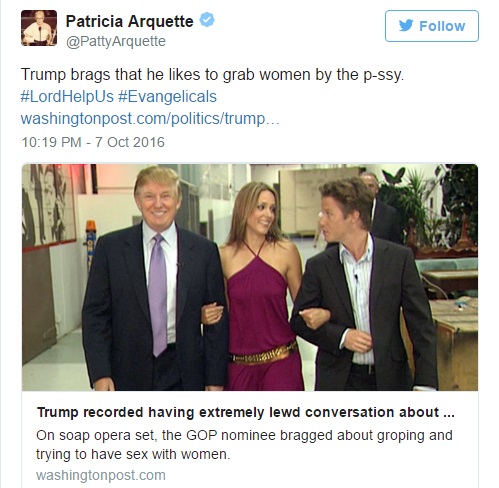
Task: Open the Patricia Arquette display name
Action: 129,21
